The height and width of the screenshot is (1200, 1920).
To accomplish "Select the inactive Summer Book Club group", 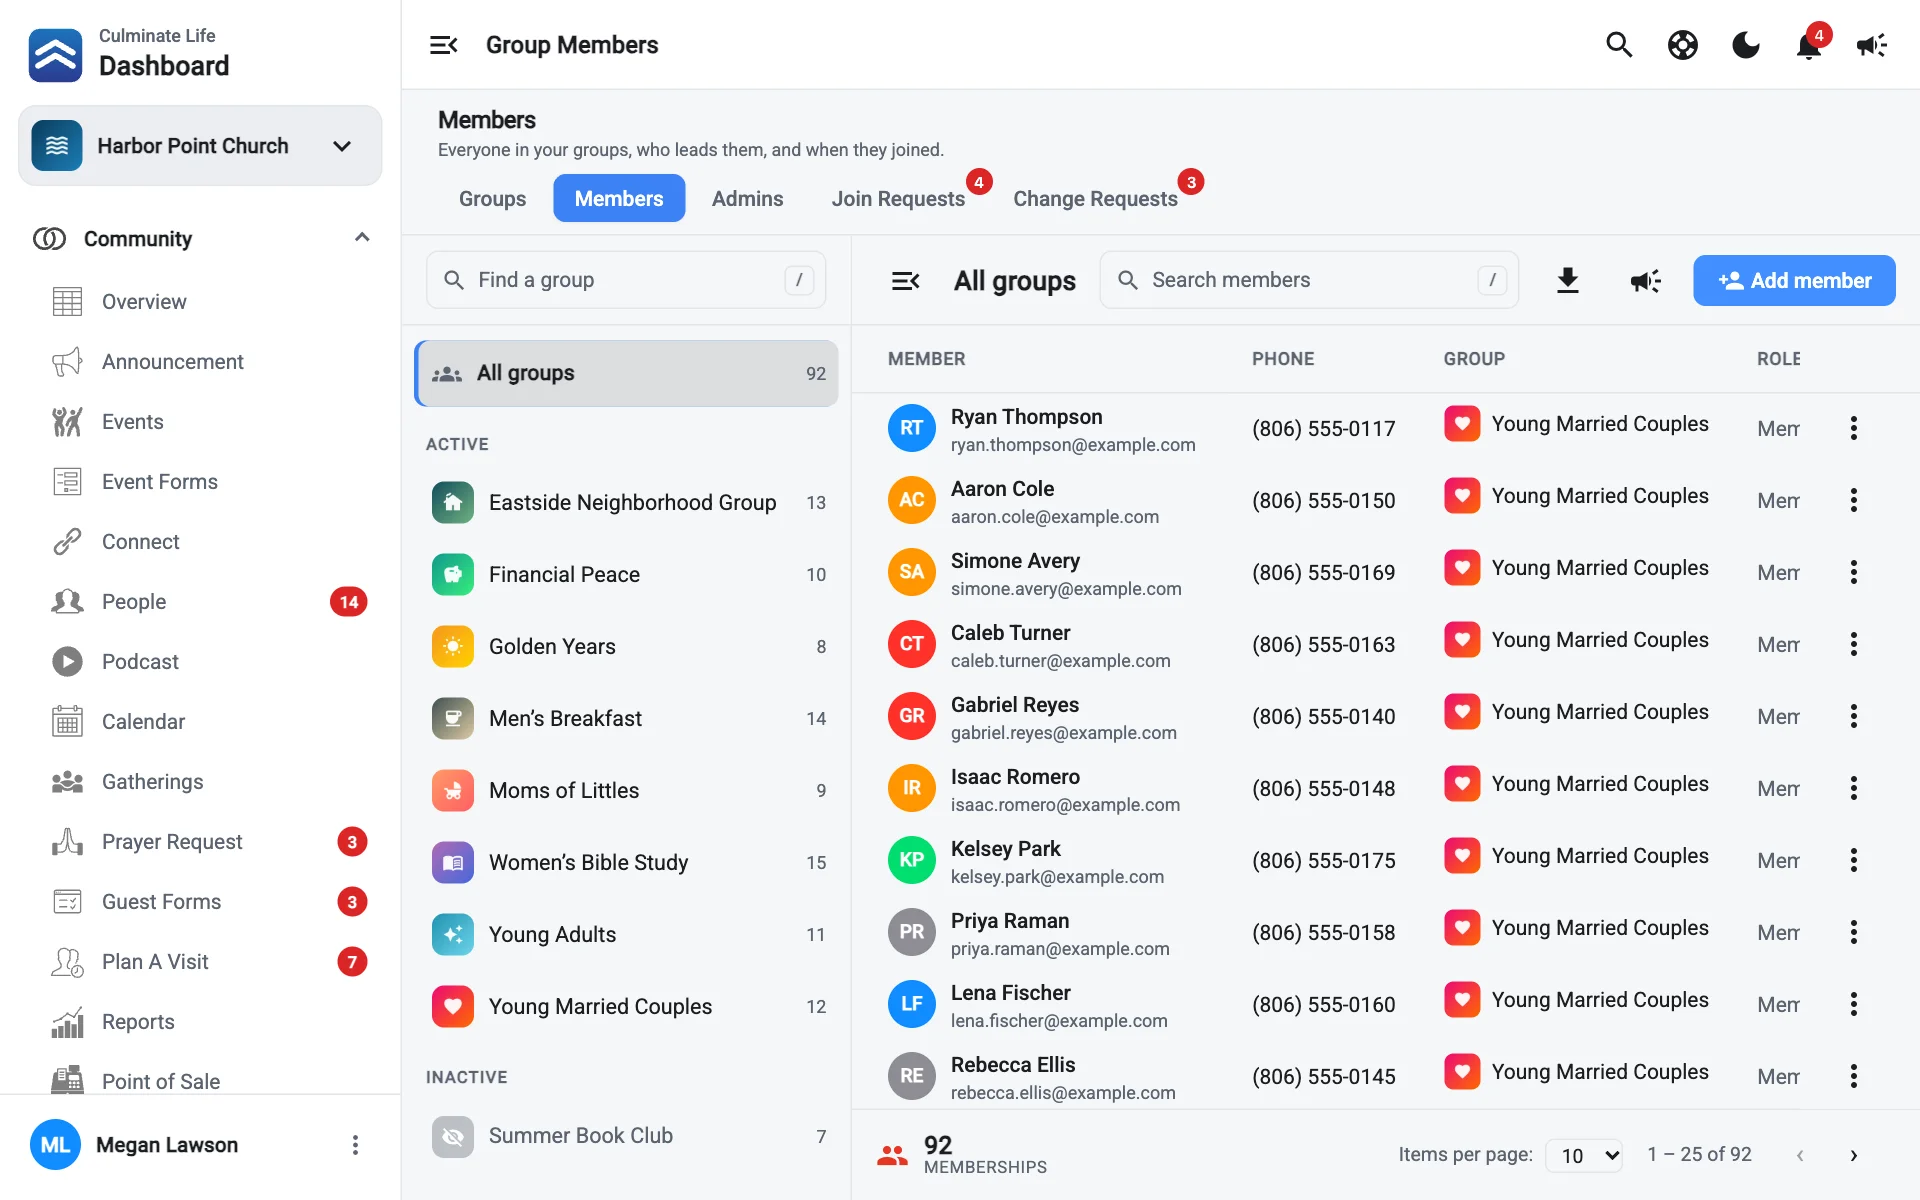I will 627,1136.
